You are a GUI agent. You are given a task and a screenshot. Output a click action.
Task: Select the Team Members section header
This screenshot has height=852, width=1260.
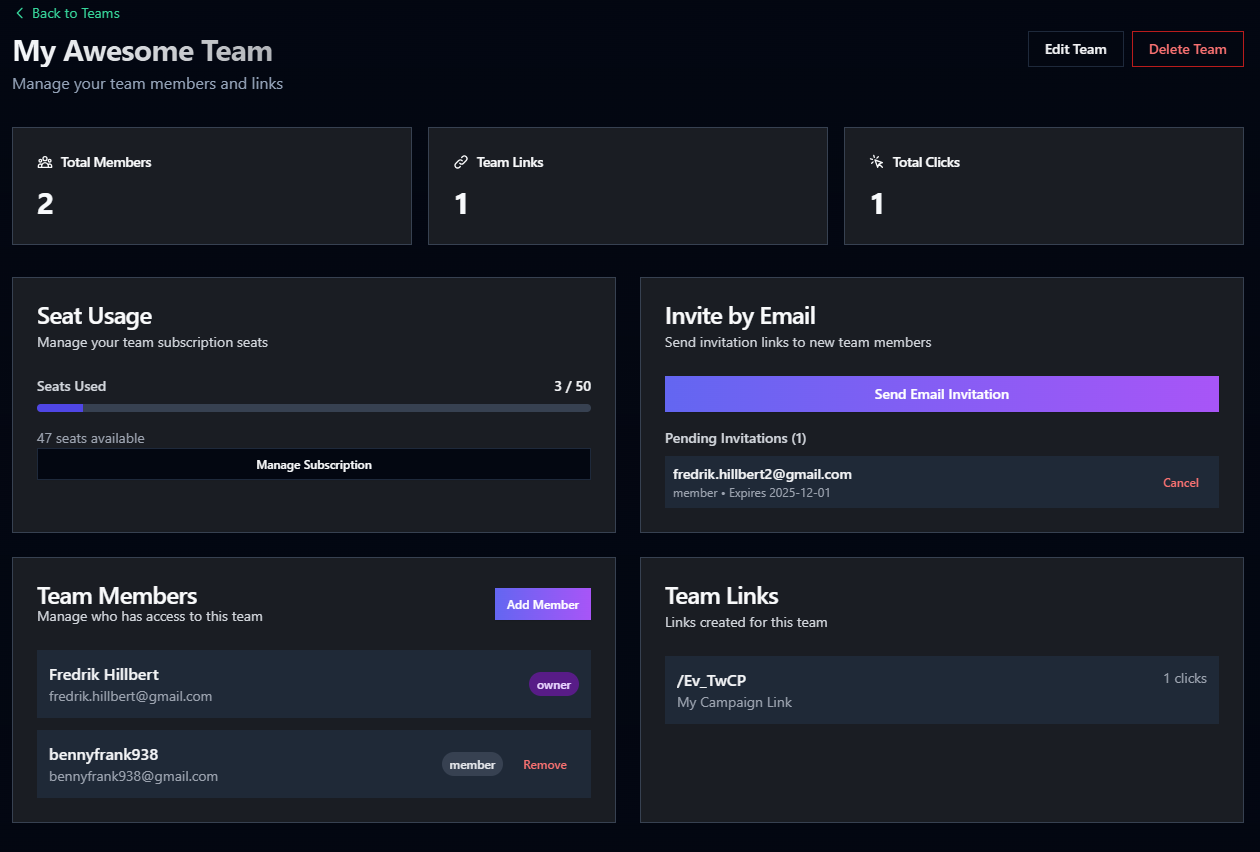[x=116, y=596]
